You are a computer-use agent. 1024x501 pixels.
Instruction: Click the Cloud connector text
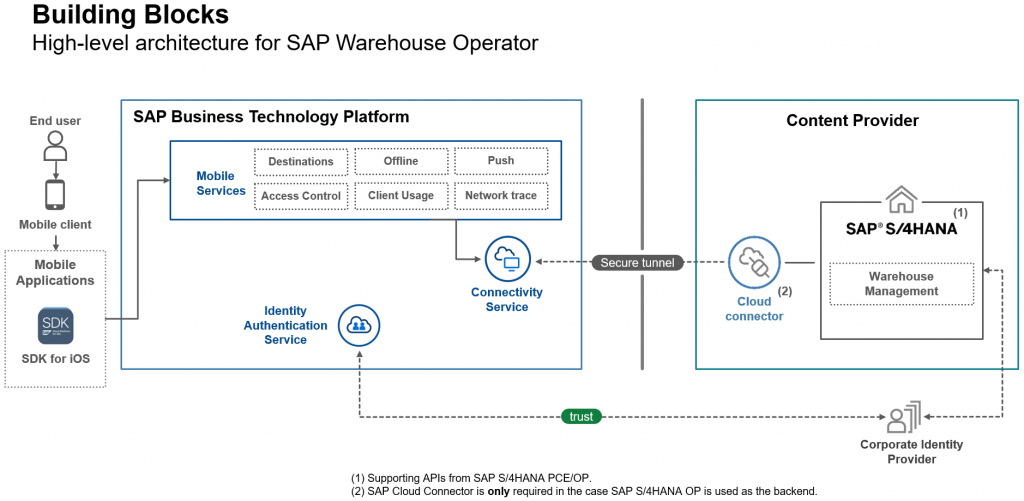[x=754, y=309]
